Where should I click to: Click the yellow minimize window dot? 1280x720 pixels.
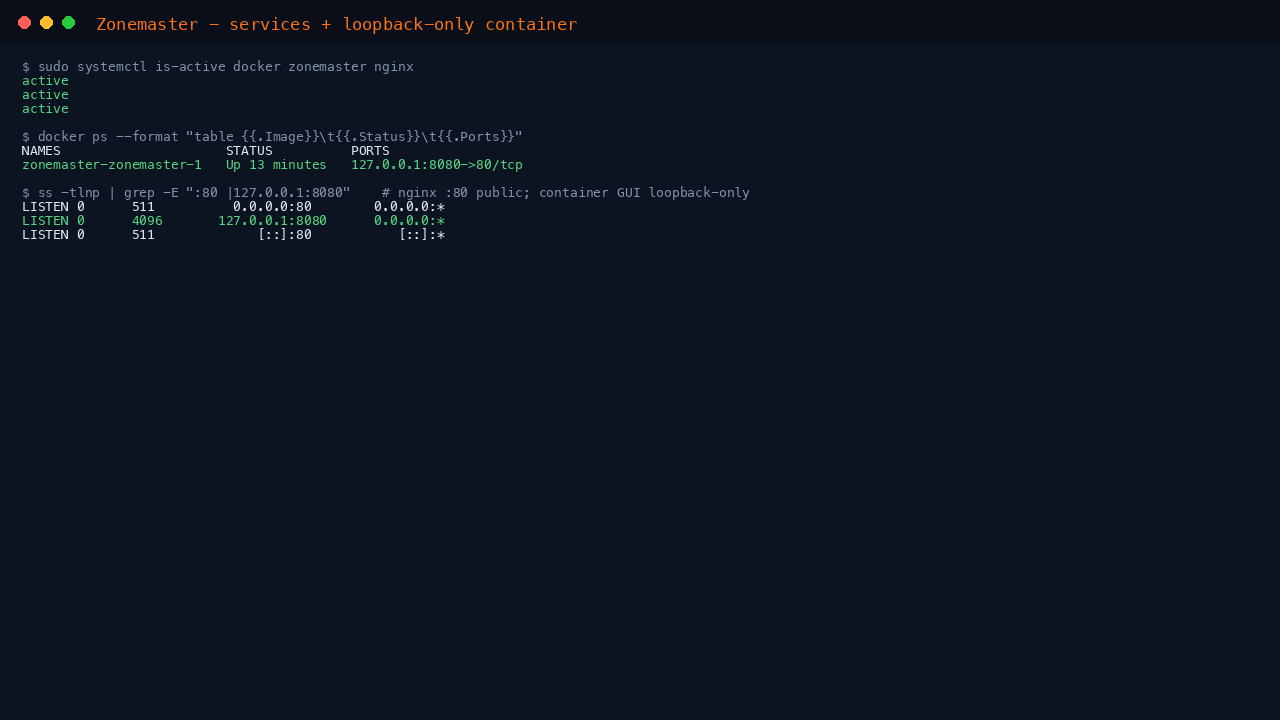coord(47,23)
